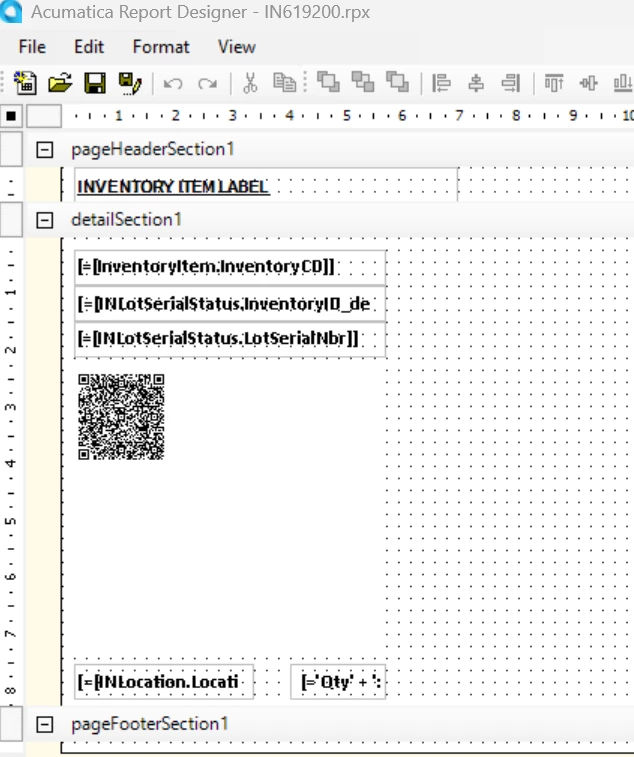Viewport: 634px width, 757px height.
Task: Collapse pageFooterSection1
Action: (x=44, y=724)
